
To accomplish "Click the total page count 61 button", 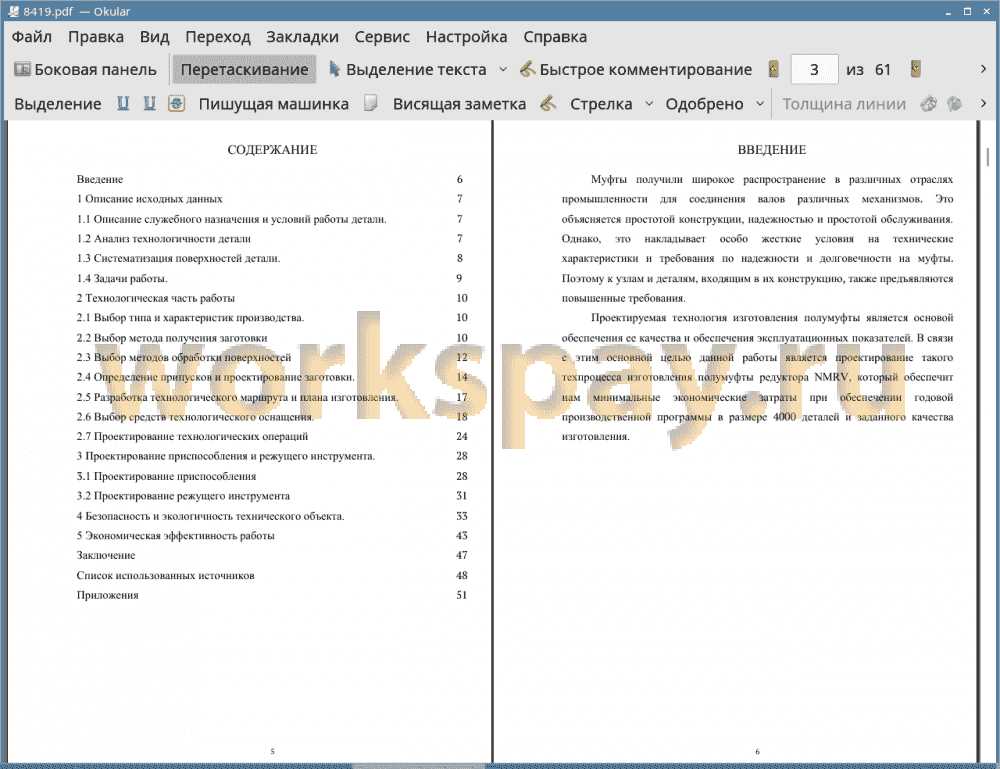I will click(x=883, y=70).
